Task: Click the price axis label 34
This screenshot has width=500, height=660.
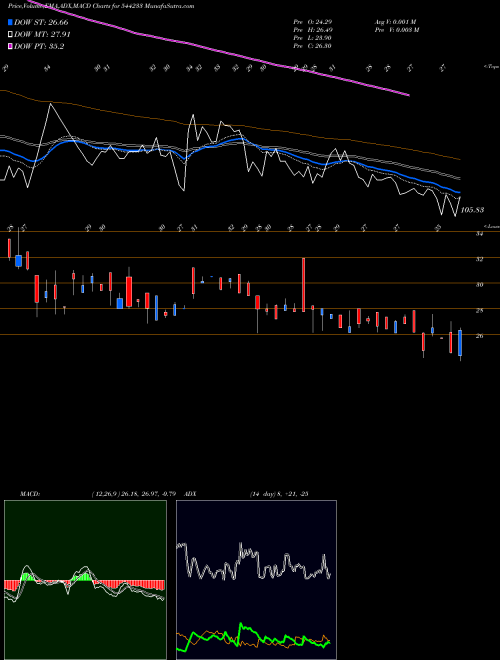Action: pyautogui.click(x=479, y=234)
